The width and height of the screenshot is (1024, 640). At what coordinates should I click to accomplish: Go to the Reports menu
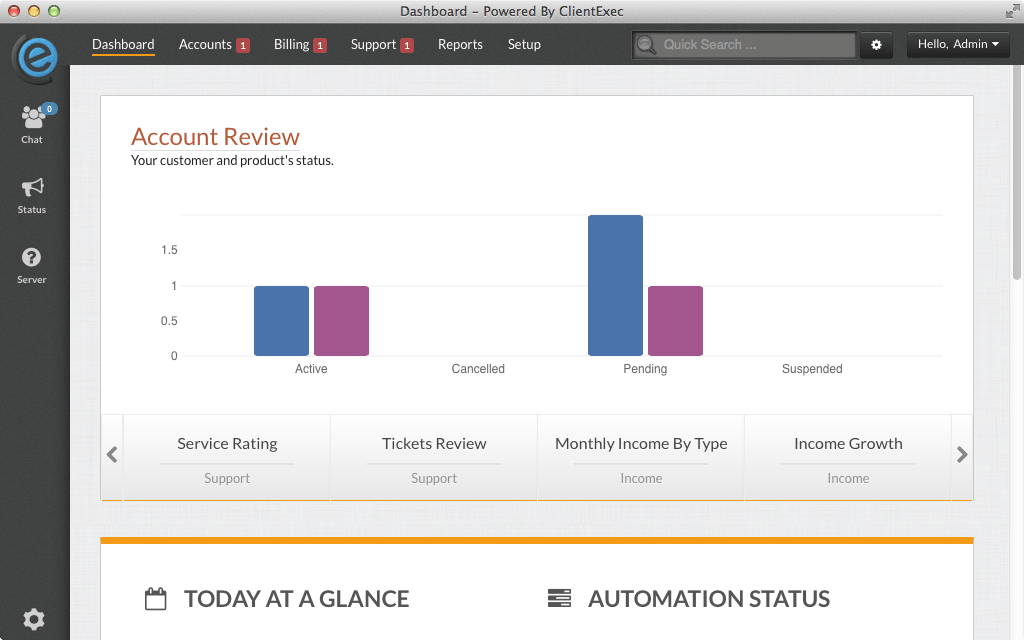pos(460,45)
